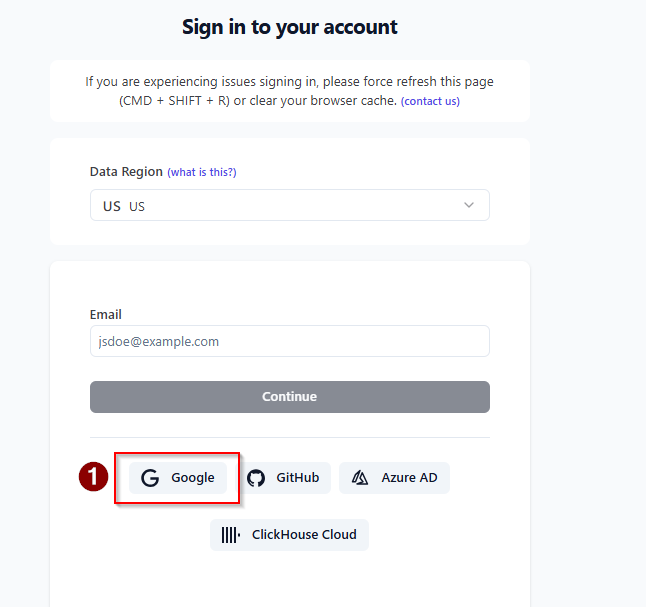
Task: Sign in using the Google button label
Action: [x=193, y=478]
